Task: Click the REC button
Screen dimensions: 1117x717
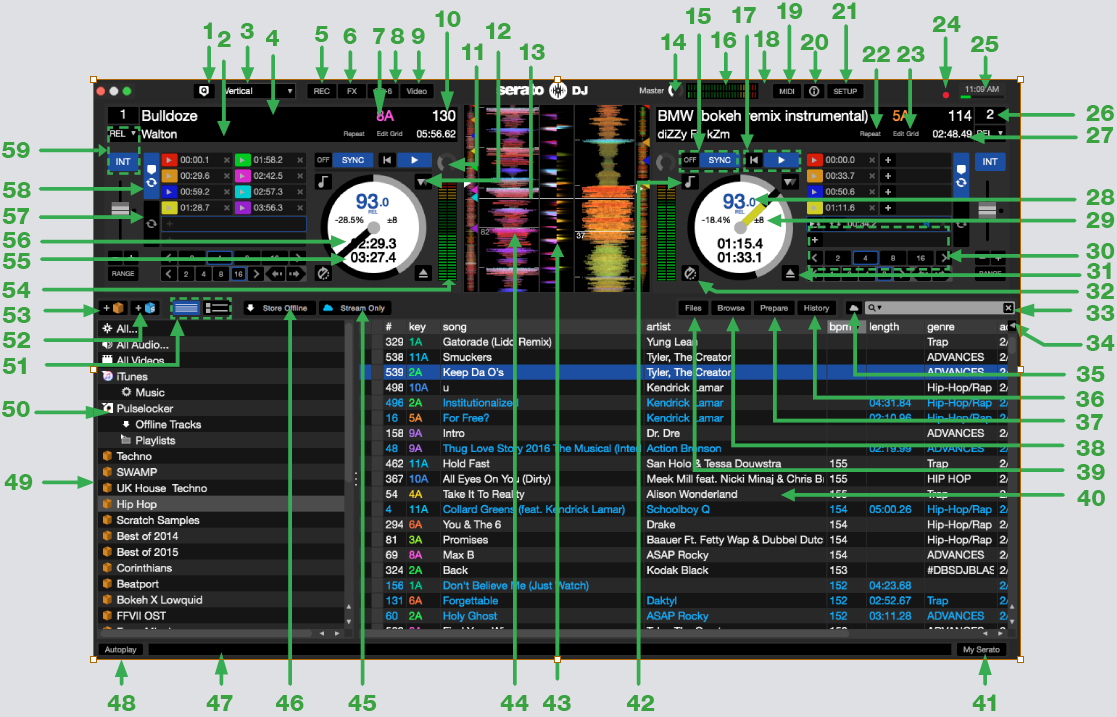Action: click(321, 91)
